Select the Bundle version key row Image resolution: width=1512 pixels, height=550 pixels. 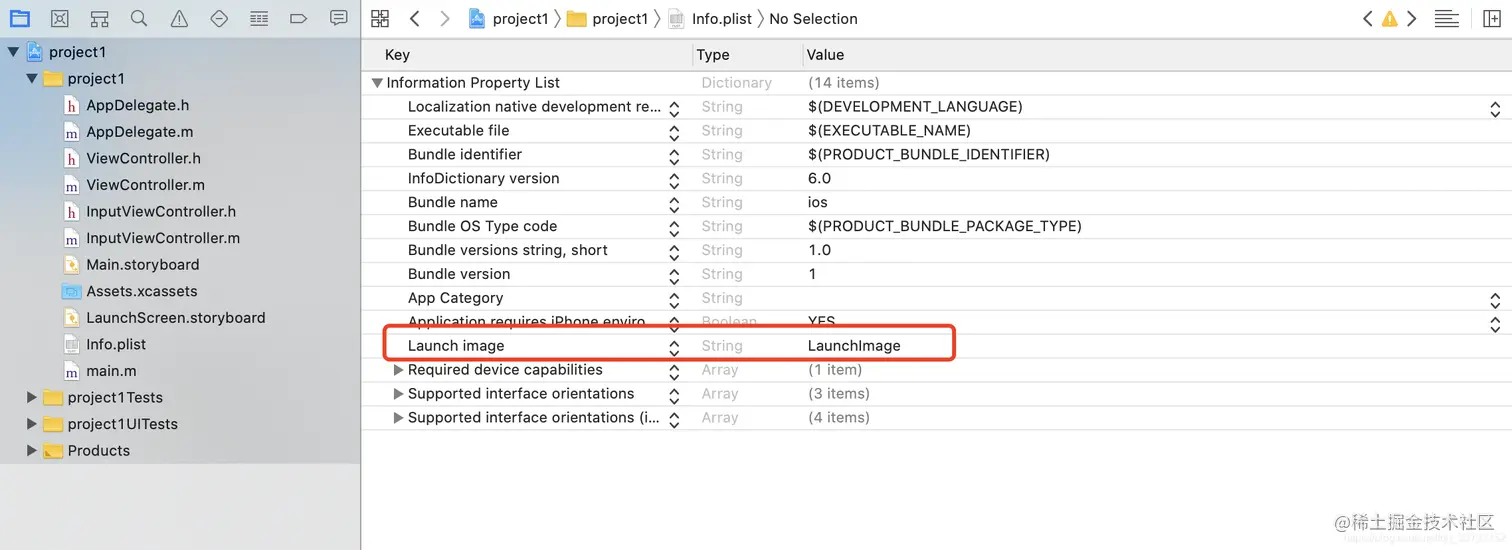936,274
